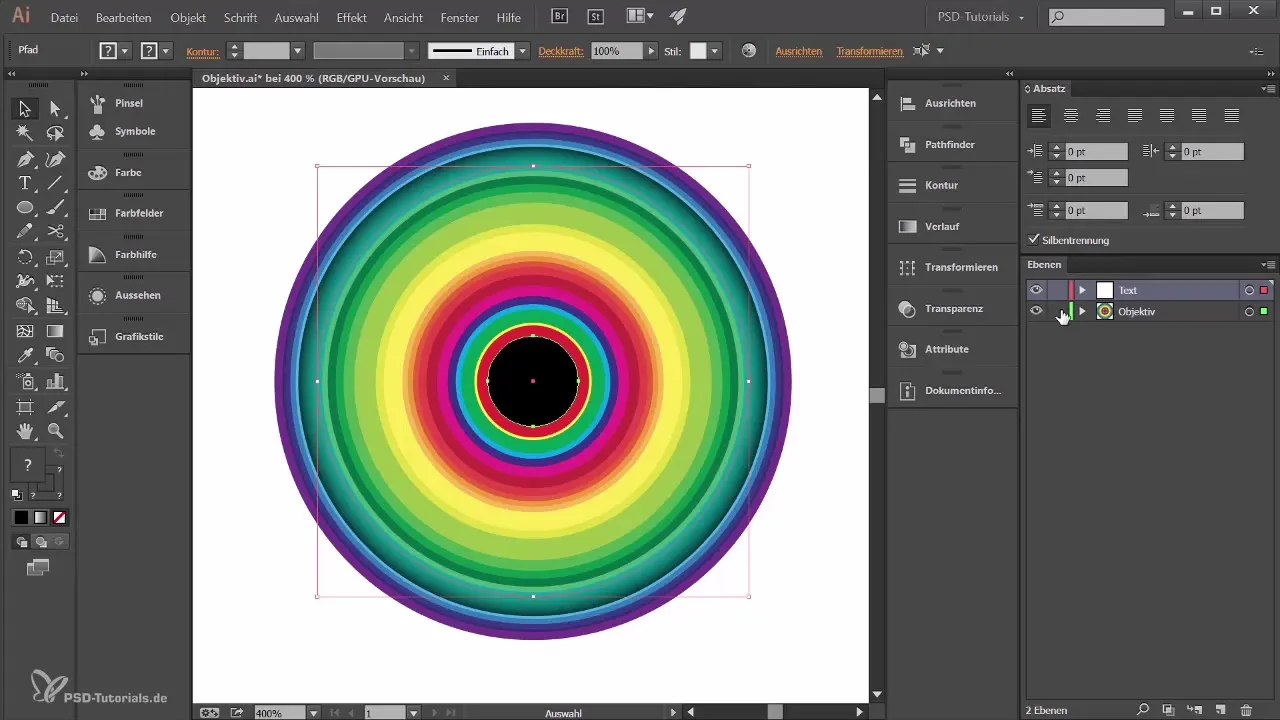Select the Direct Selection tool (white arrow)
1280x720 pixels.
(56, 108)
